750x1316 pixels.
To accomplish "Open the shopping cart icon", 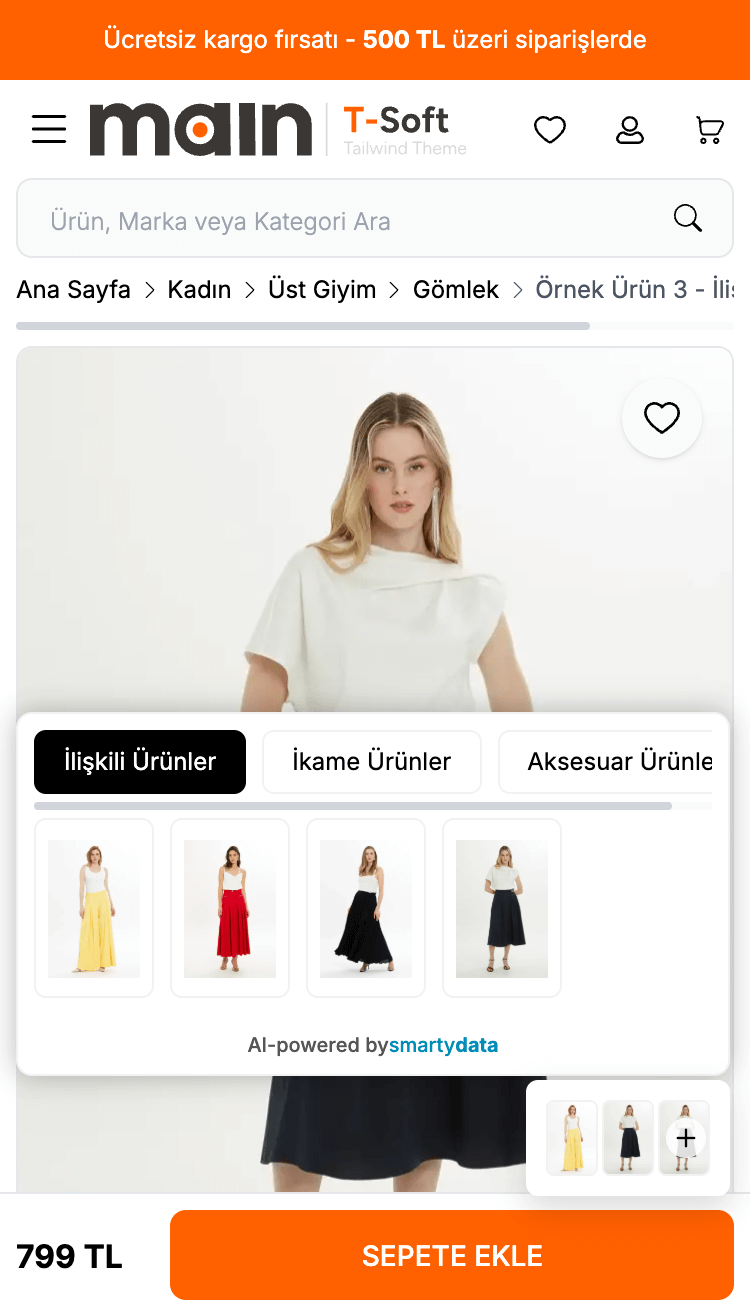I will point(710,130).
